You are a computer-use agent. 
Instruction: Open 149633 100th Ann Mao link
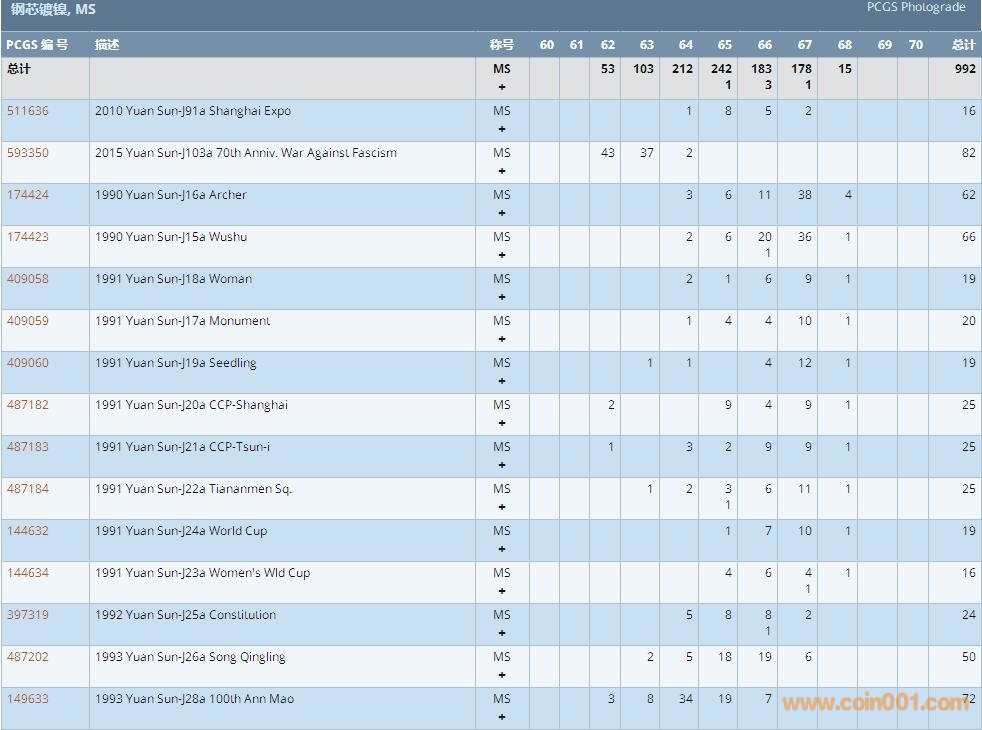27,699
